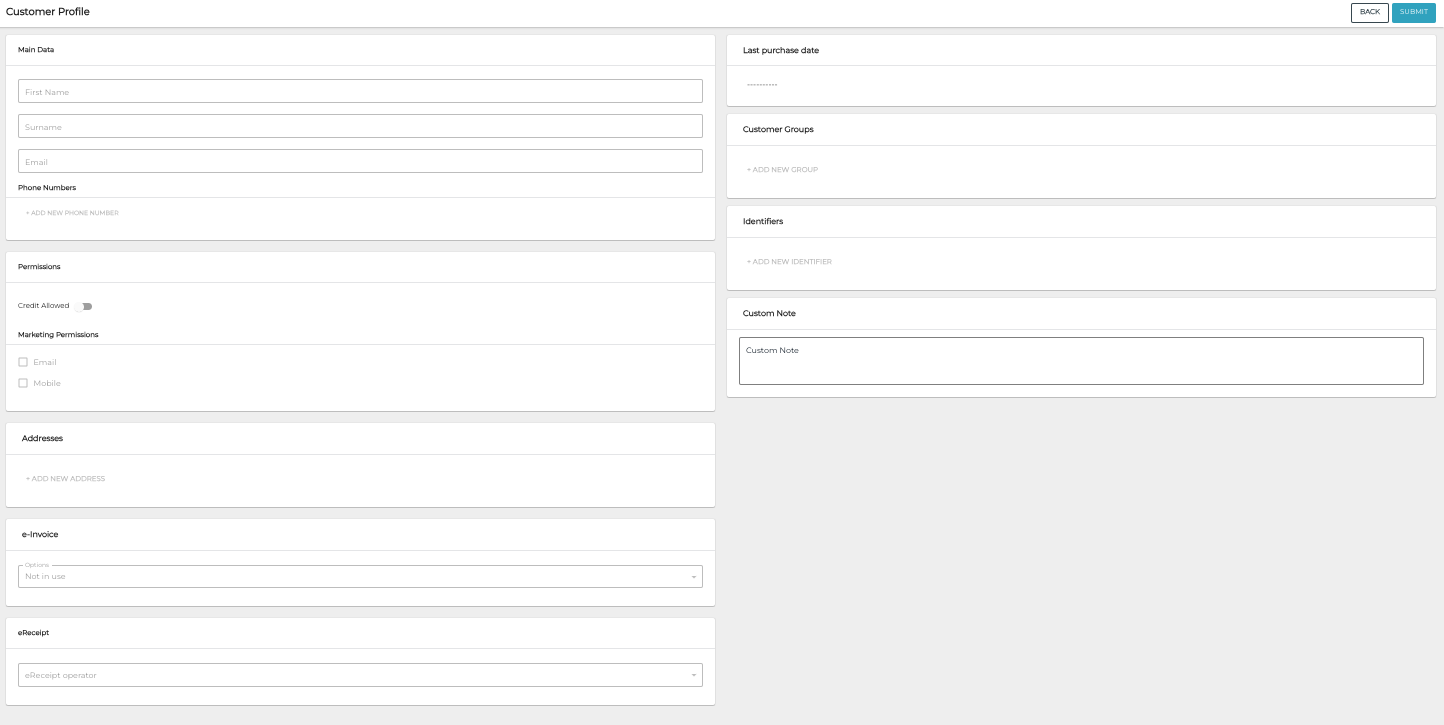This screenshot has width=1444, height=725.
Task: Click the Last purchase date placeholder
Action: click(x=761, y=85)
